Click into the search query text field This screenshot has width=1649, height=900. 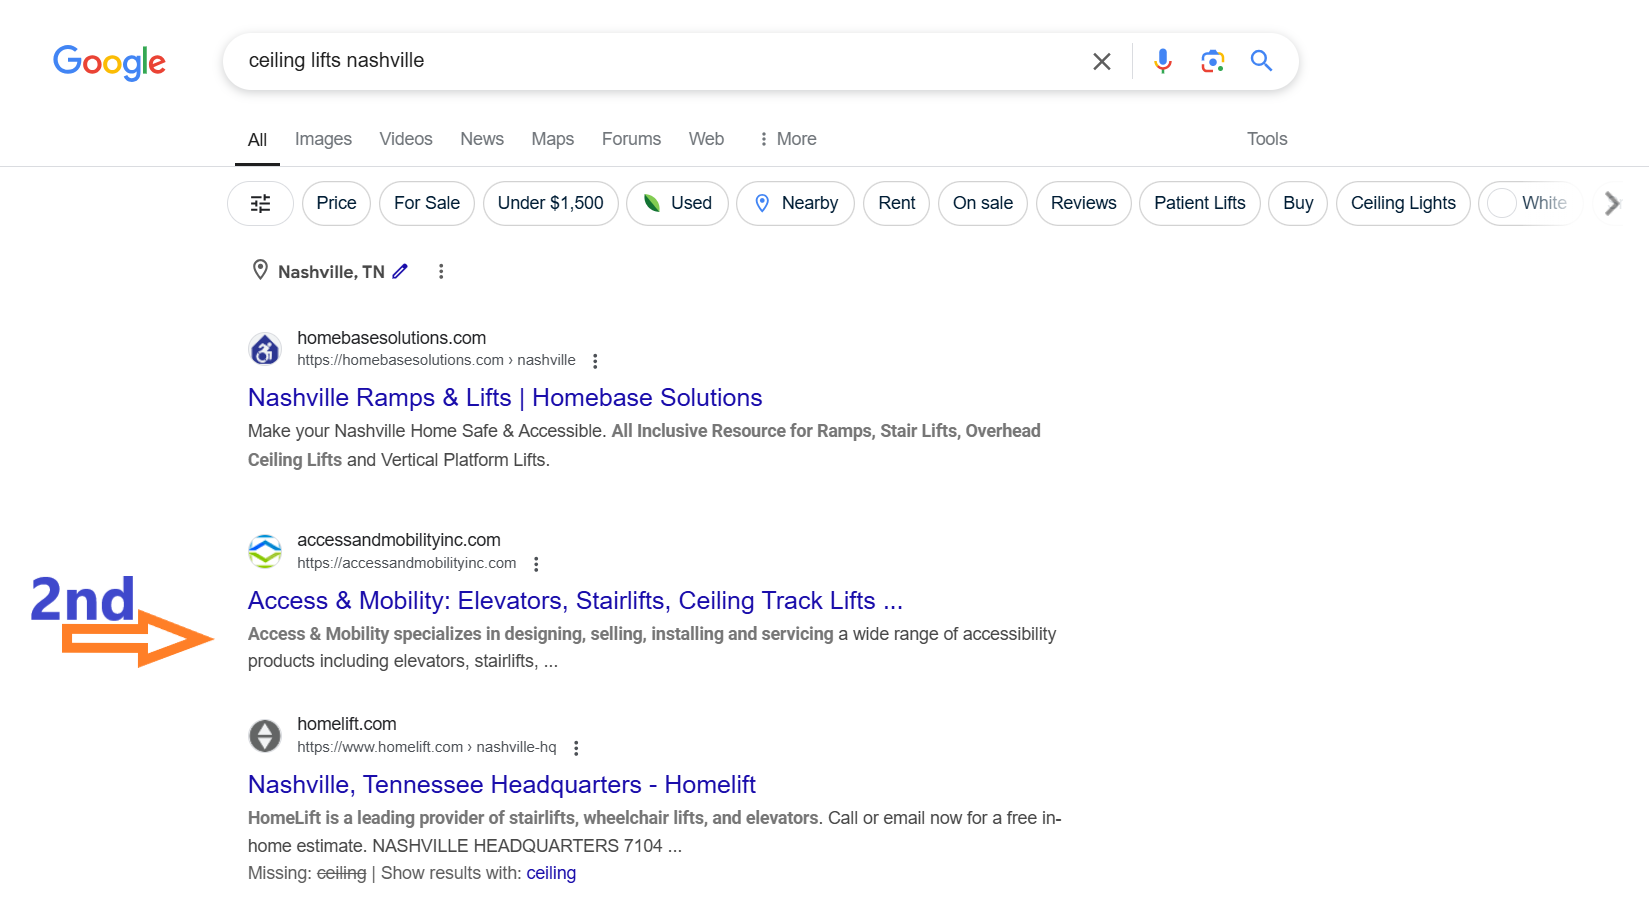(x=660, y=61)
